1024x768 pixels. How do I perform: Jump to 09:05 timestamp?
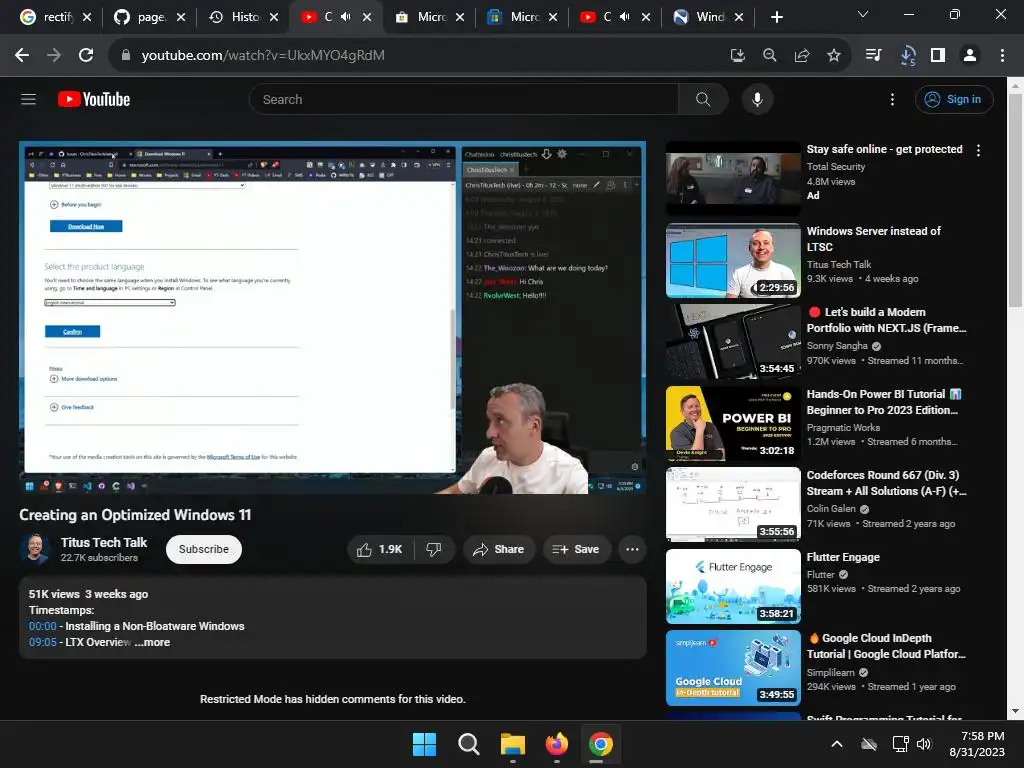point(42,642)
